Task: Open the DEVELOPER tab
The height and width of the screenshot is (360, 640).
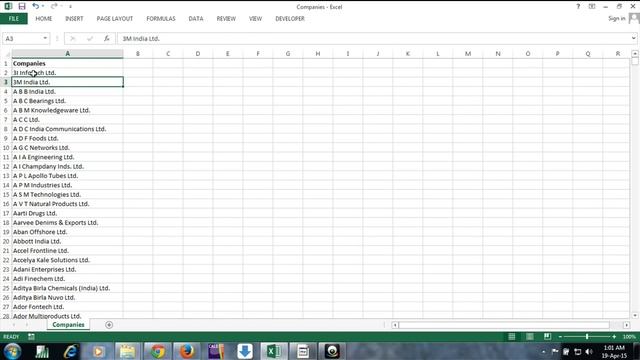Action: coord(290,19)
